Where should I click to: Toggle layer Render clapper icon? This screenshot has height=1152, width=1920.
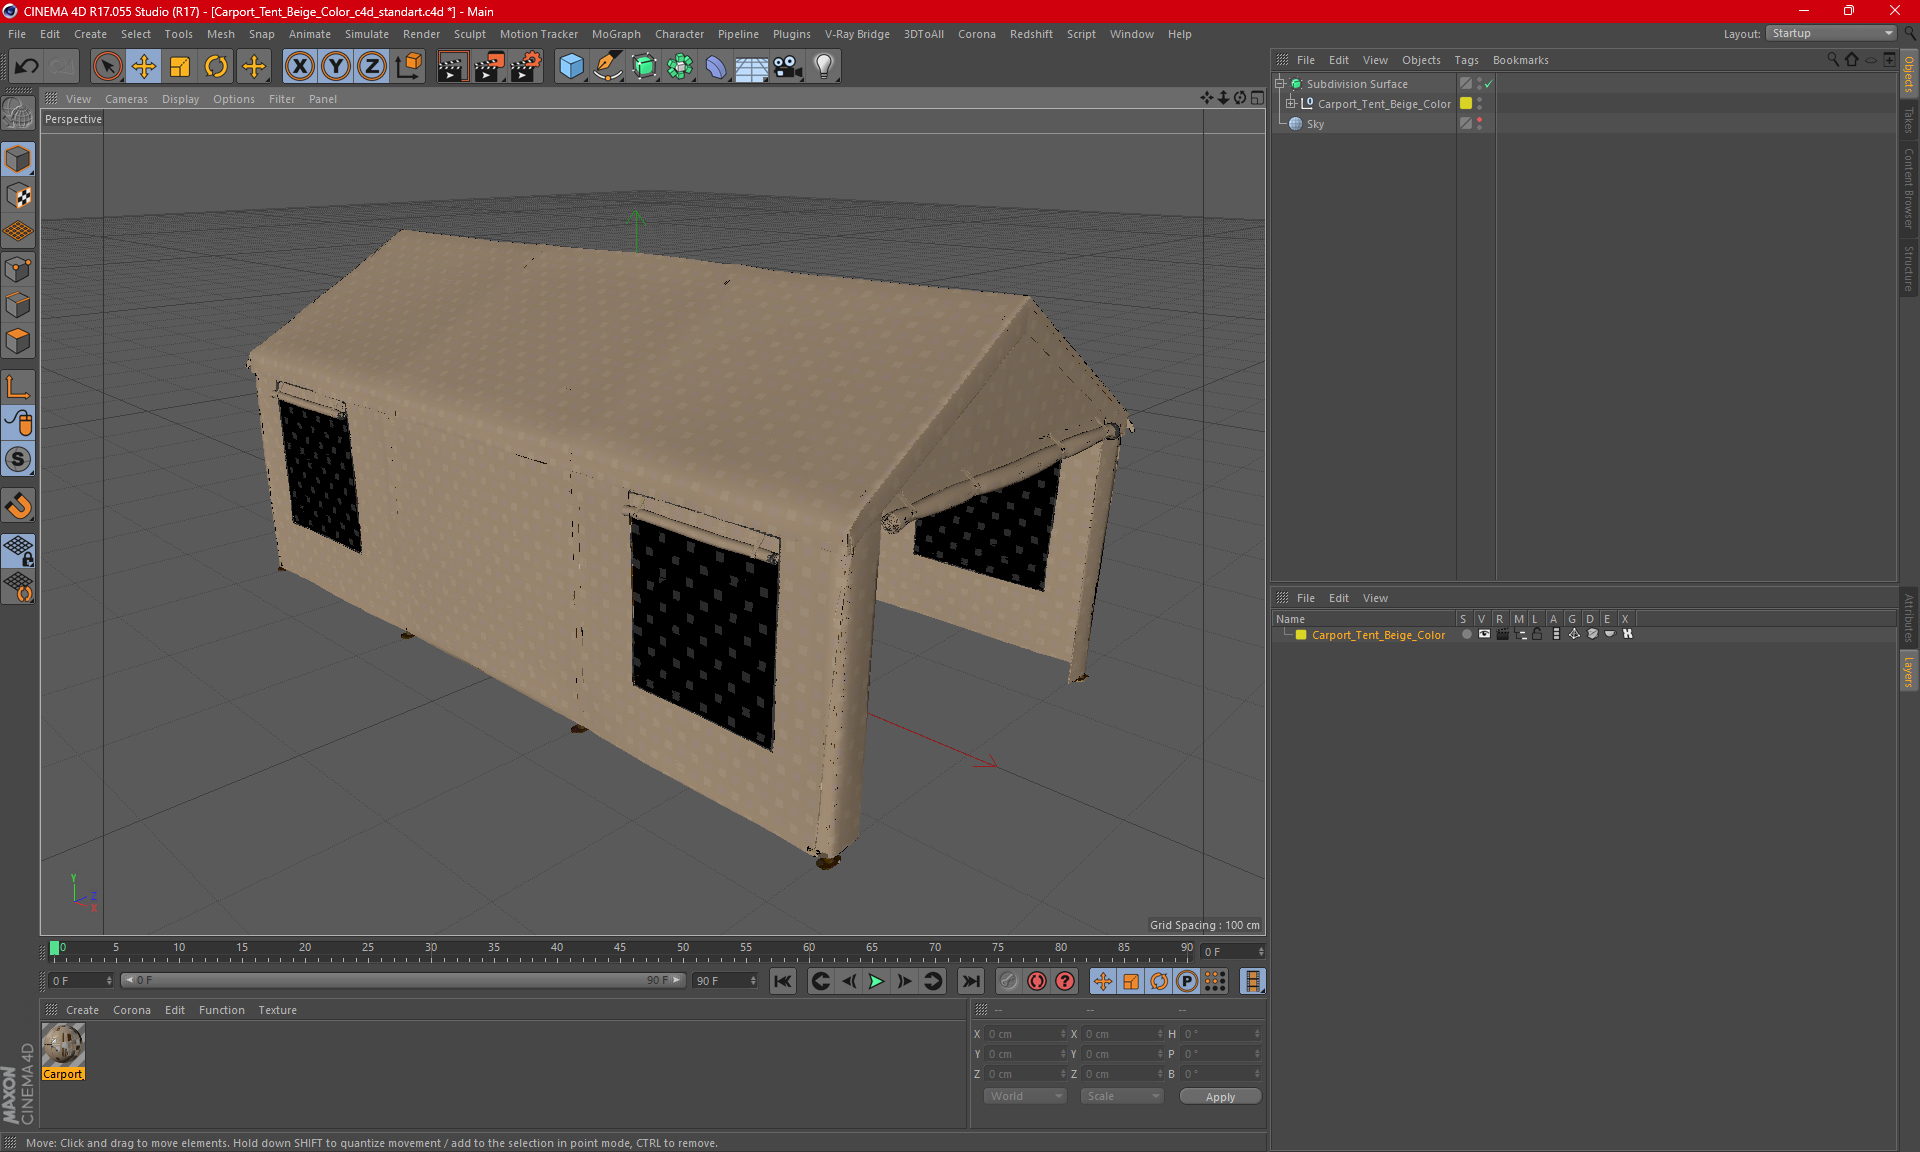click(1502, 634)
